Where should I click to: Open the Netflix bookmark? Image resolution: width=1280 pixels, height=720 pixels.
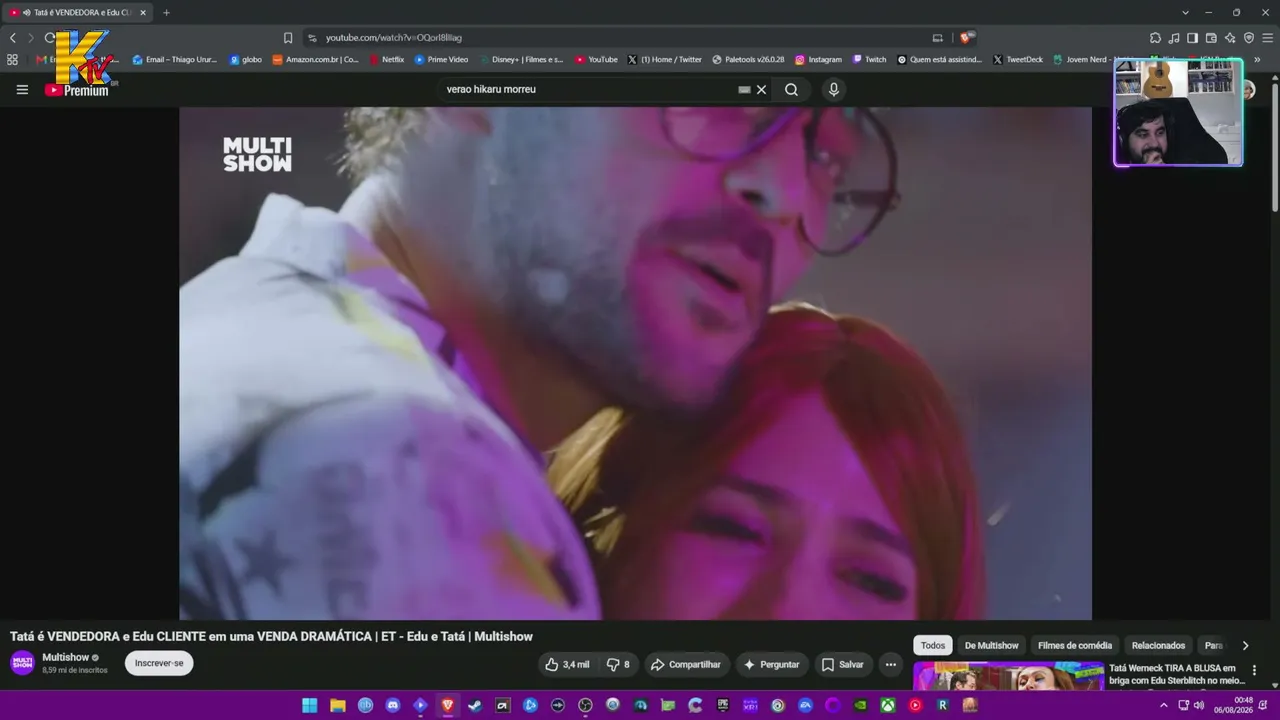tap(387, 59)
